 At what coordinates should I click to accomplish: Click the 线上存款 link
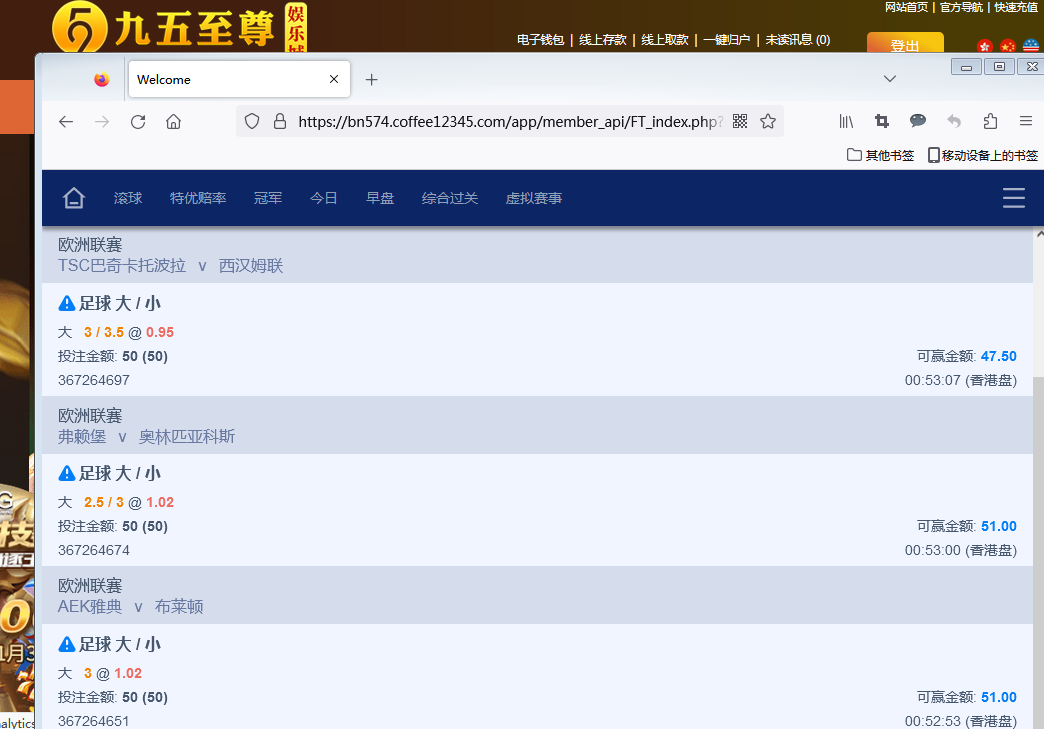[x=605, y=40]
